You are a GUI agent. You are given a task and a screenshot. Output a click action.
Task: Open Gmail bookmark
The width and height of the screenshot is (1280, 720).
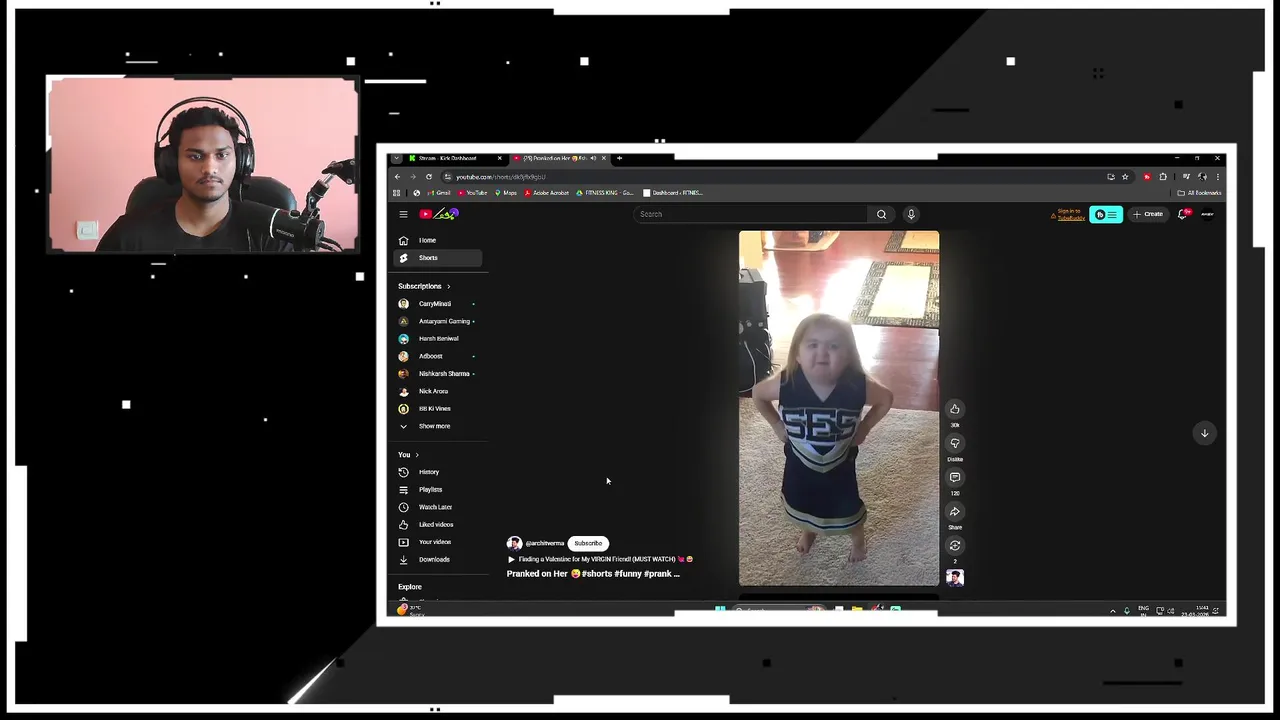439,193
